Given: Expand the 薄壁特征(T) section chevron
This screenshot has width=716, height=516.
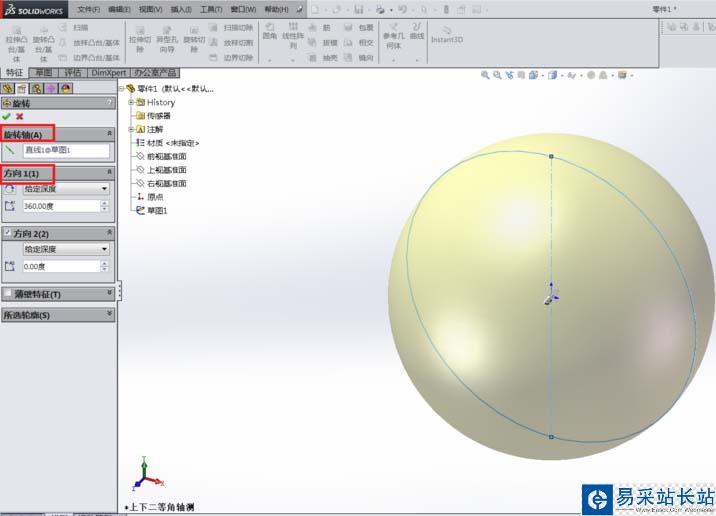Looking at the screenshot, I should point(110,293).
